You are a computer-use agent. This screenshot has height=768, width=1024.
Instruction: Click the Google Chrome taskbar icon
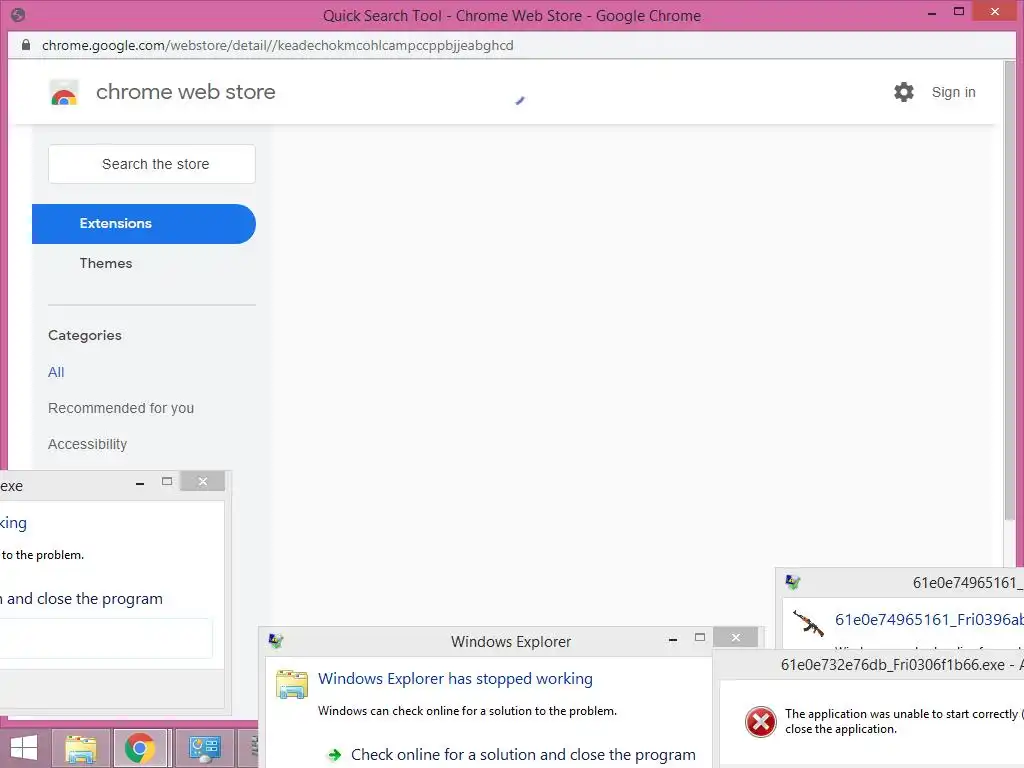coord(140,748)
